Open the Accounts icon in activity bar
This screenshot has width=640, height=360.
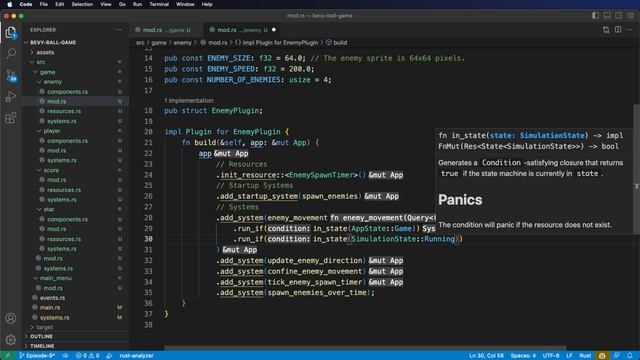tap(11, 318)
